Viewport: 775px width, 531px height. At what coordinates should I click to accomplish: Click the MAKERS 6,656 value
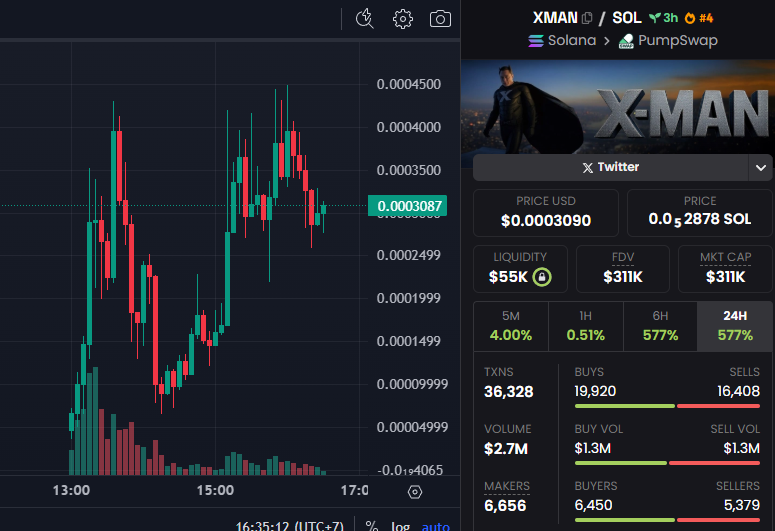point(505,506)
